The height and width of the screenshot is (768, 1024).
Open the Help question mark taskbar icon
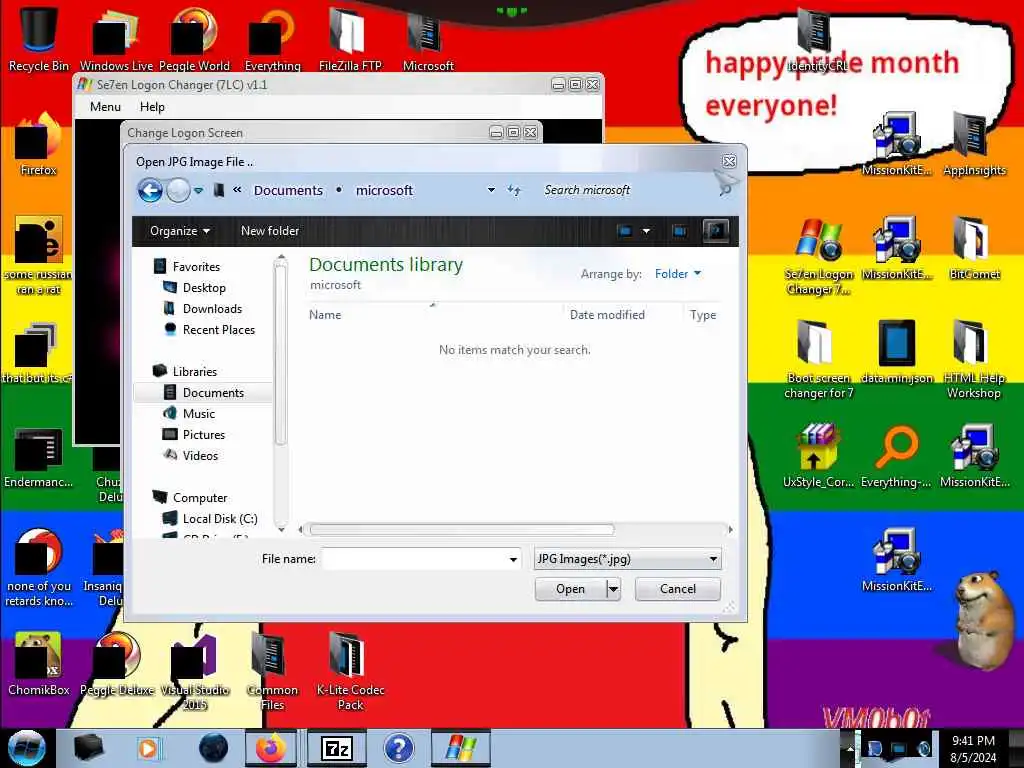398,748
